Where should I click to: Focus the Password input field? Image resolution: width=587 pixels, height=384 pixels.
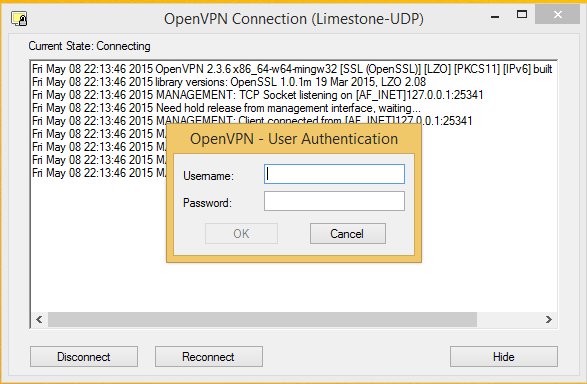click(334, 201)
